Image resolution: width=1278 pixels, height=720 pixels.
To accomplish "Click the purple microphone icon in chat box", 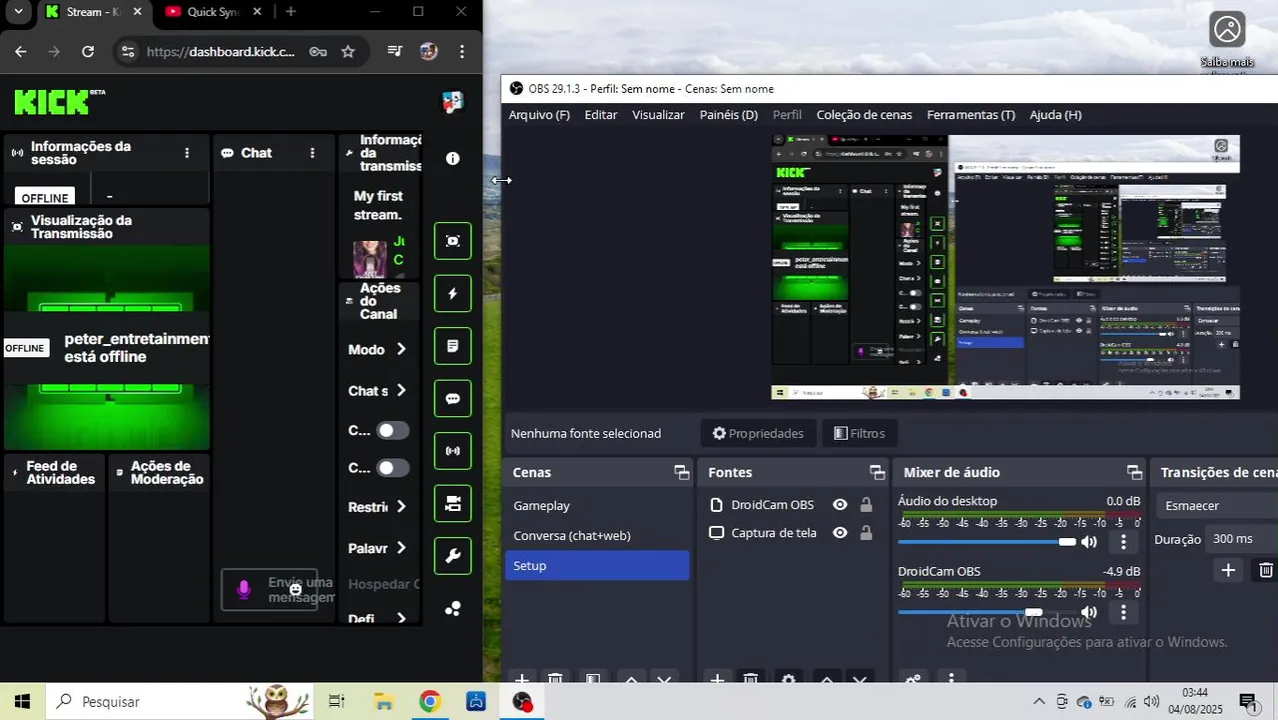I will 243,590.
